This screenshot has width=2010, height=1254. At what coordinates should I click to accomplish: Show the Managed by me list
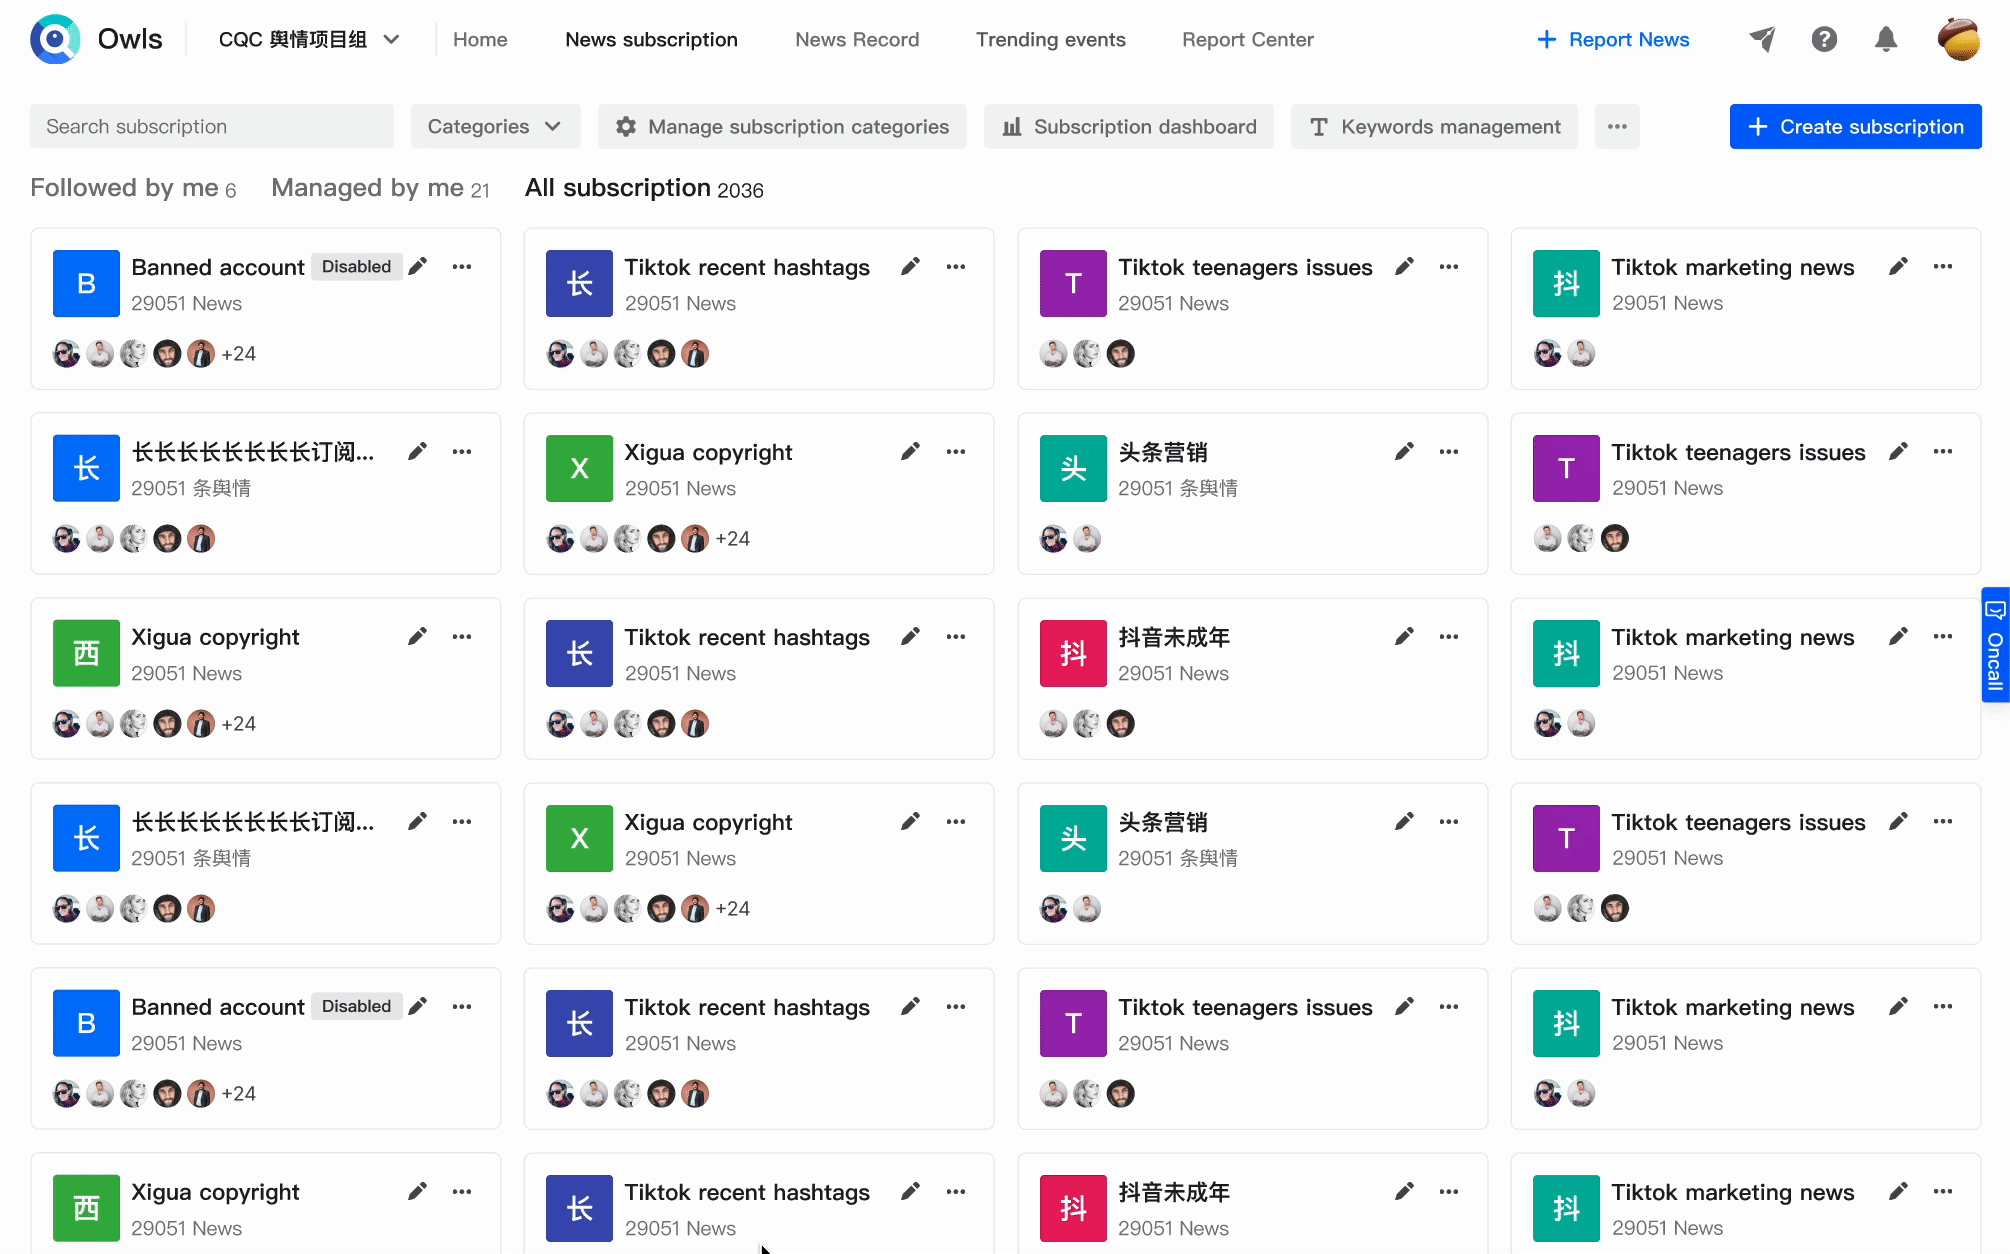click(380, 188)
